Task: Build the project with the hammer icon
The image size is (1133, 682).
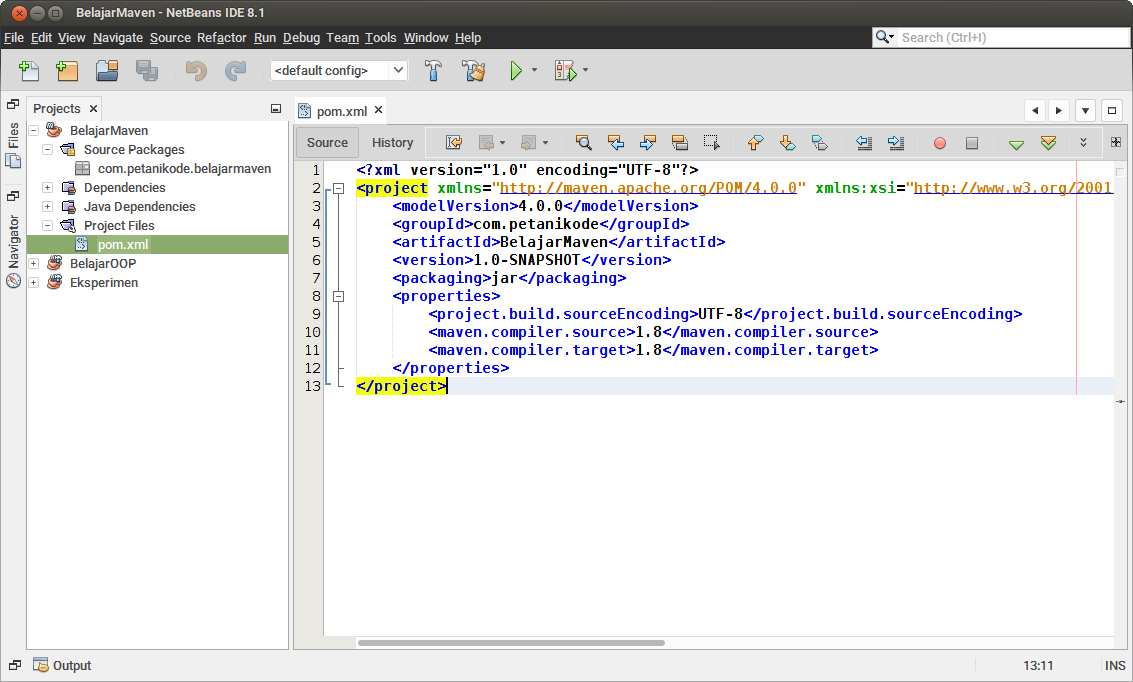Action: pos(433,70)
